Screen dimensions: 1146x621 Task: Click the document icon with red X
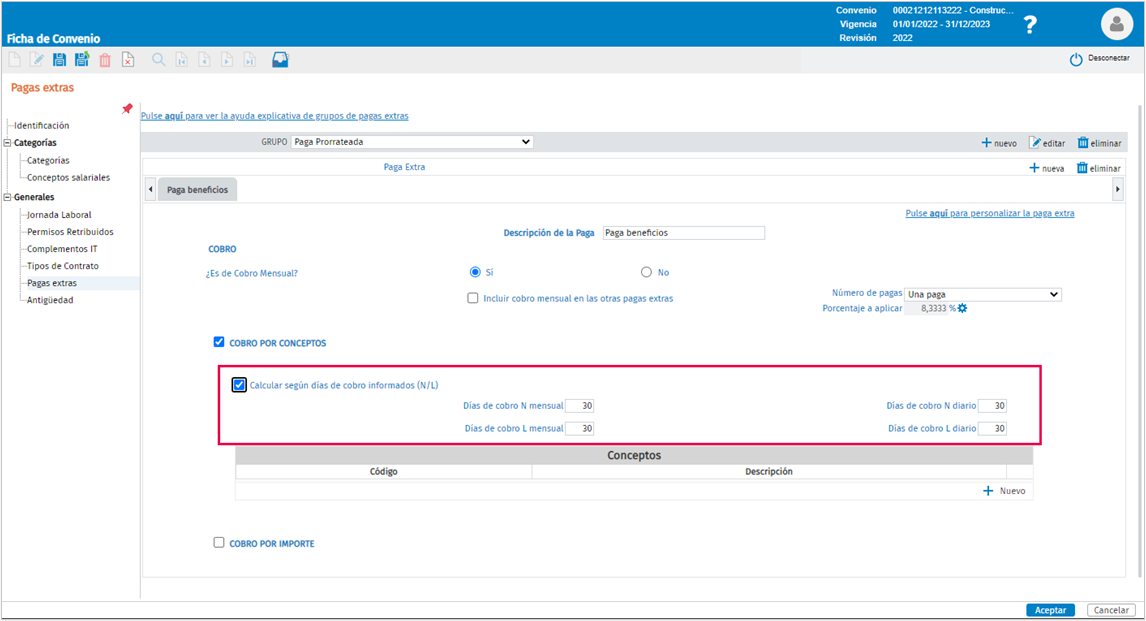[x=128, y=60]
